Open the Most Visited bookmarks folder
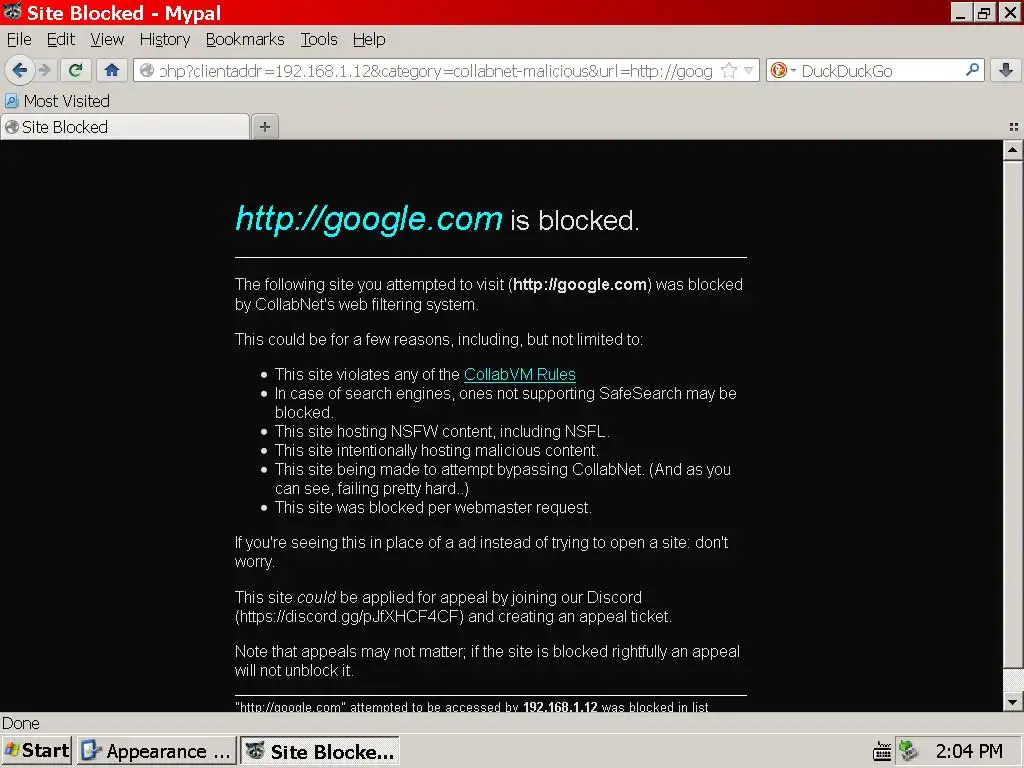The width and height of the screenshot is (1024, 768). click(57, 101)
